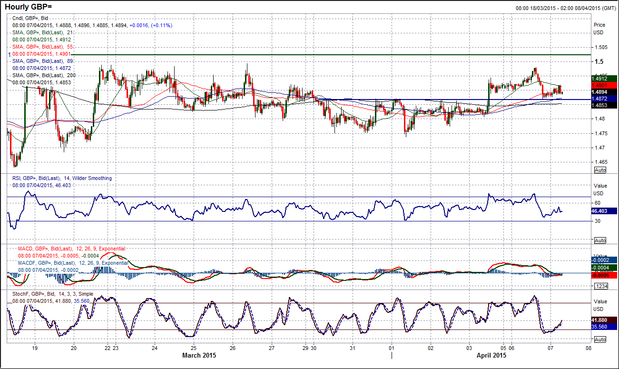Select the blue SMA 89 legend label
The width and height of the screenshot is (619, 369).
click(44, 61)
